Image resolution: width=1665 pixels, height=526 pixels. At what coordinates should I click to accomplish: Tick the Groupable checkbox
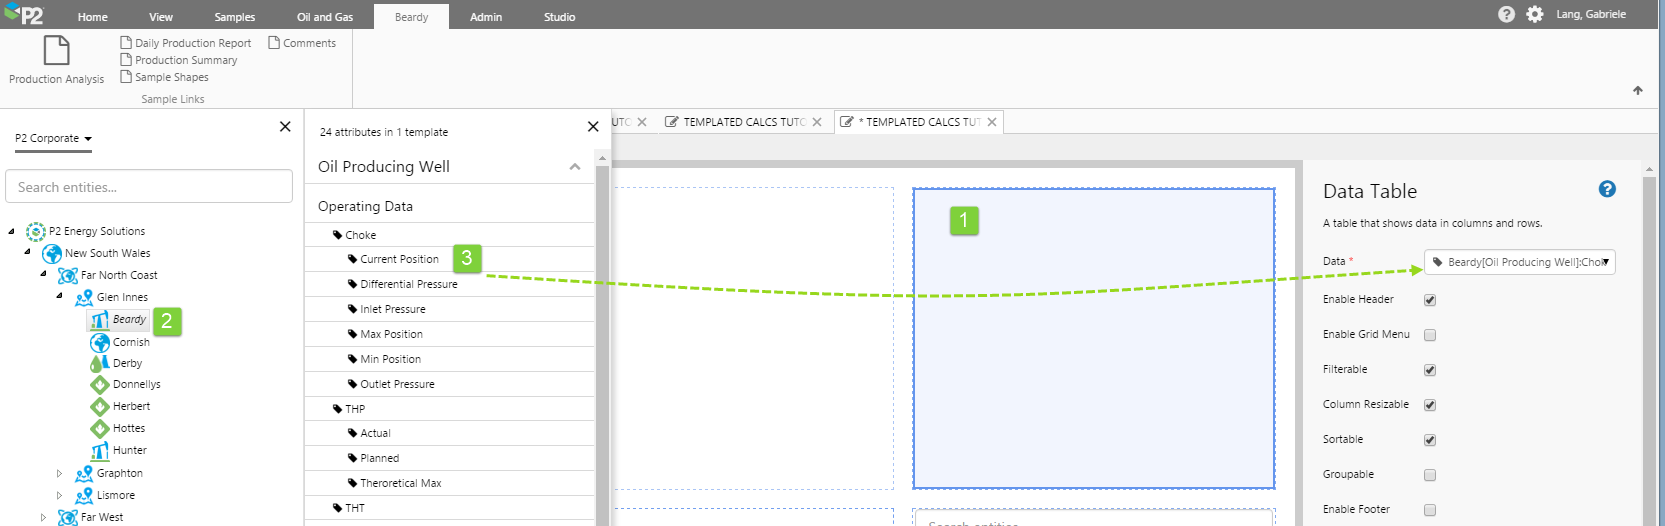(1430, 475)
